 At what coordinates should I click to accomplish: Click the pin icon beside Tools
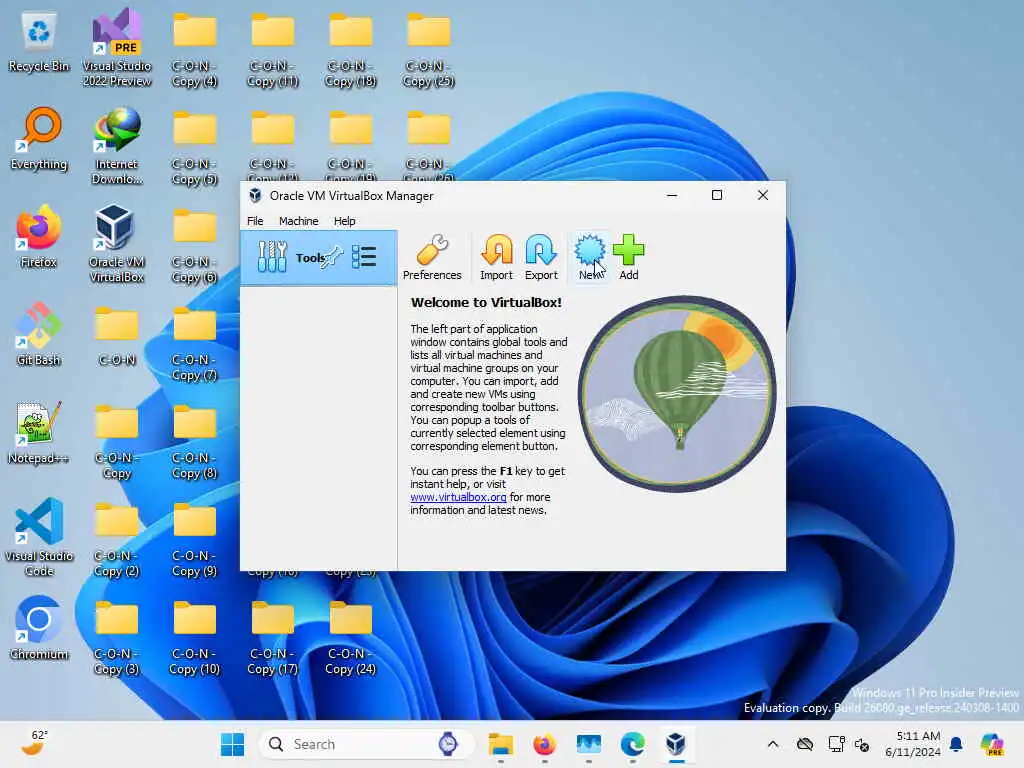click(332, 256)
